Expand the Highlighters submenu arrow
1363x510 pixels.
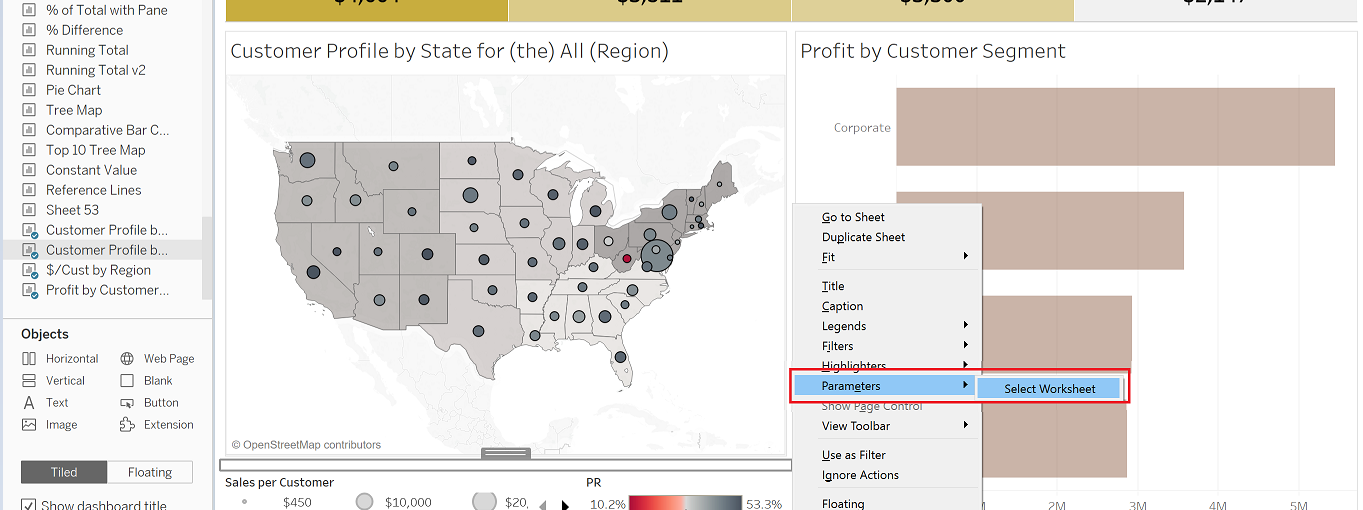[x=966, y=365]
